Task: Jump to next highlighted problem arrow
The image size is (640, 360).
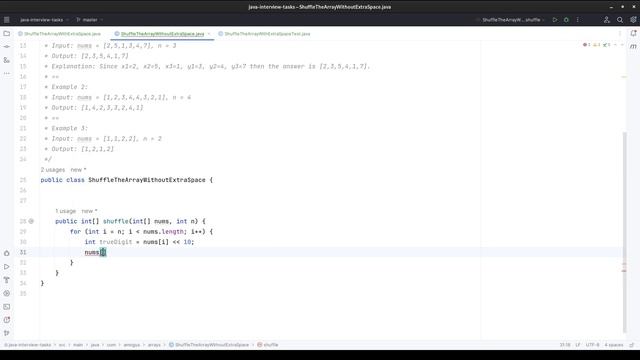Action: pos(622,44)
